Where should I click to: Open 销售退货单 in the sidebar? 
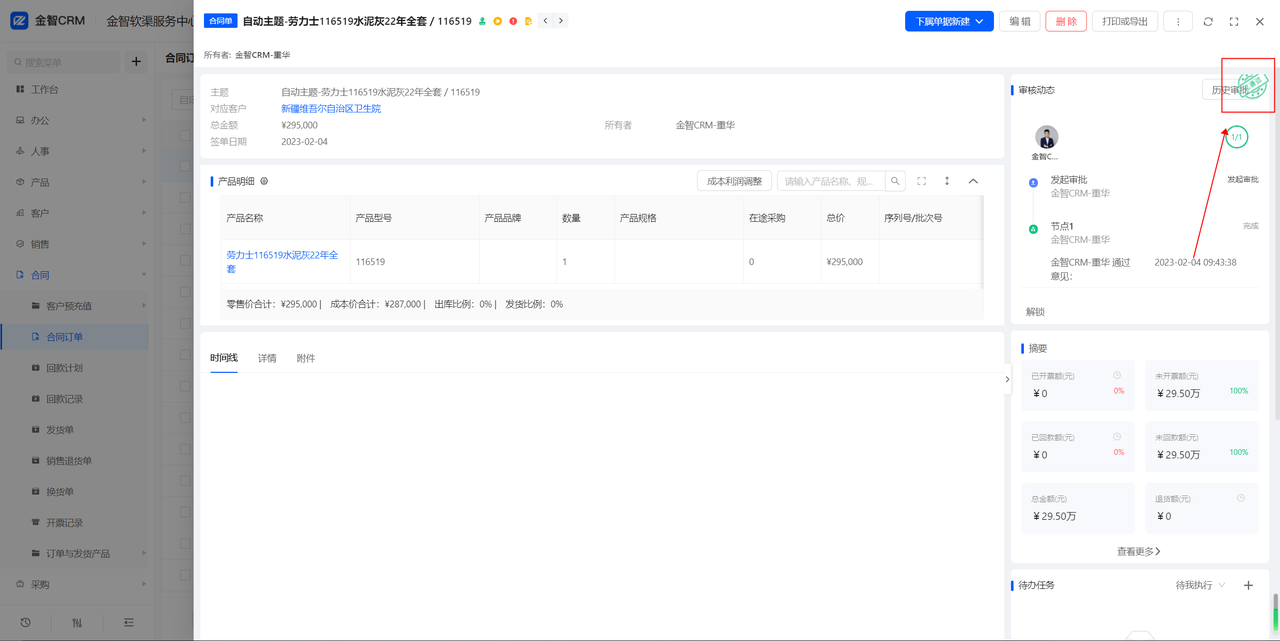75,461
